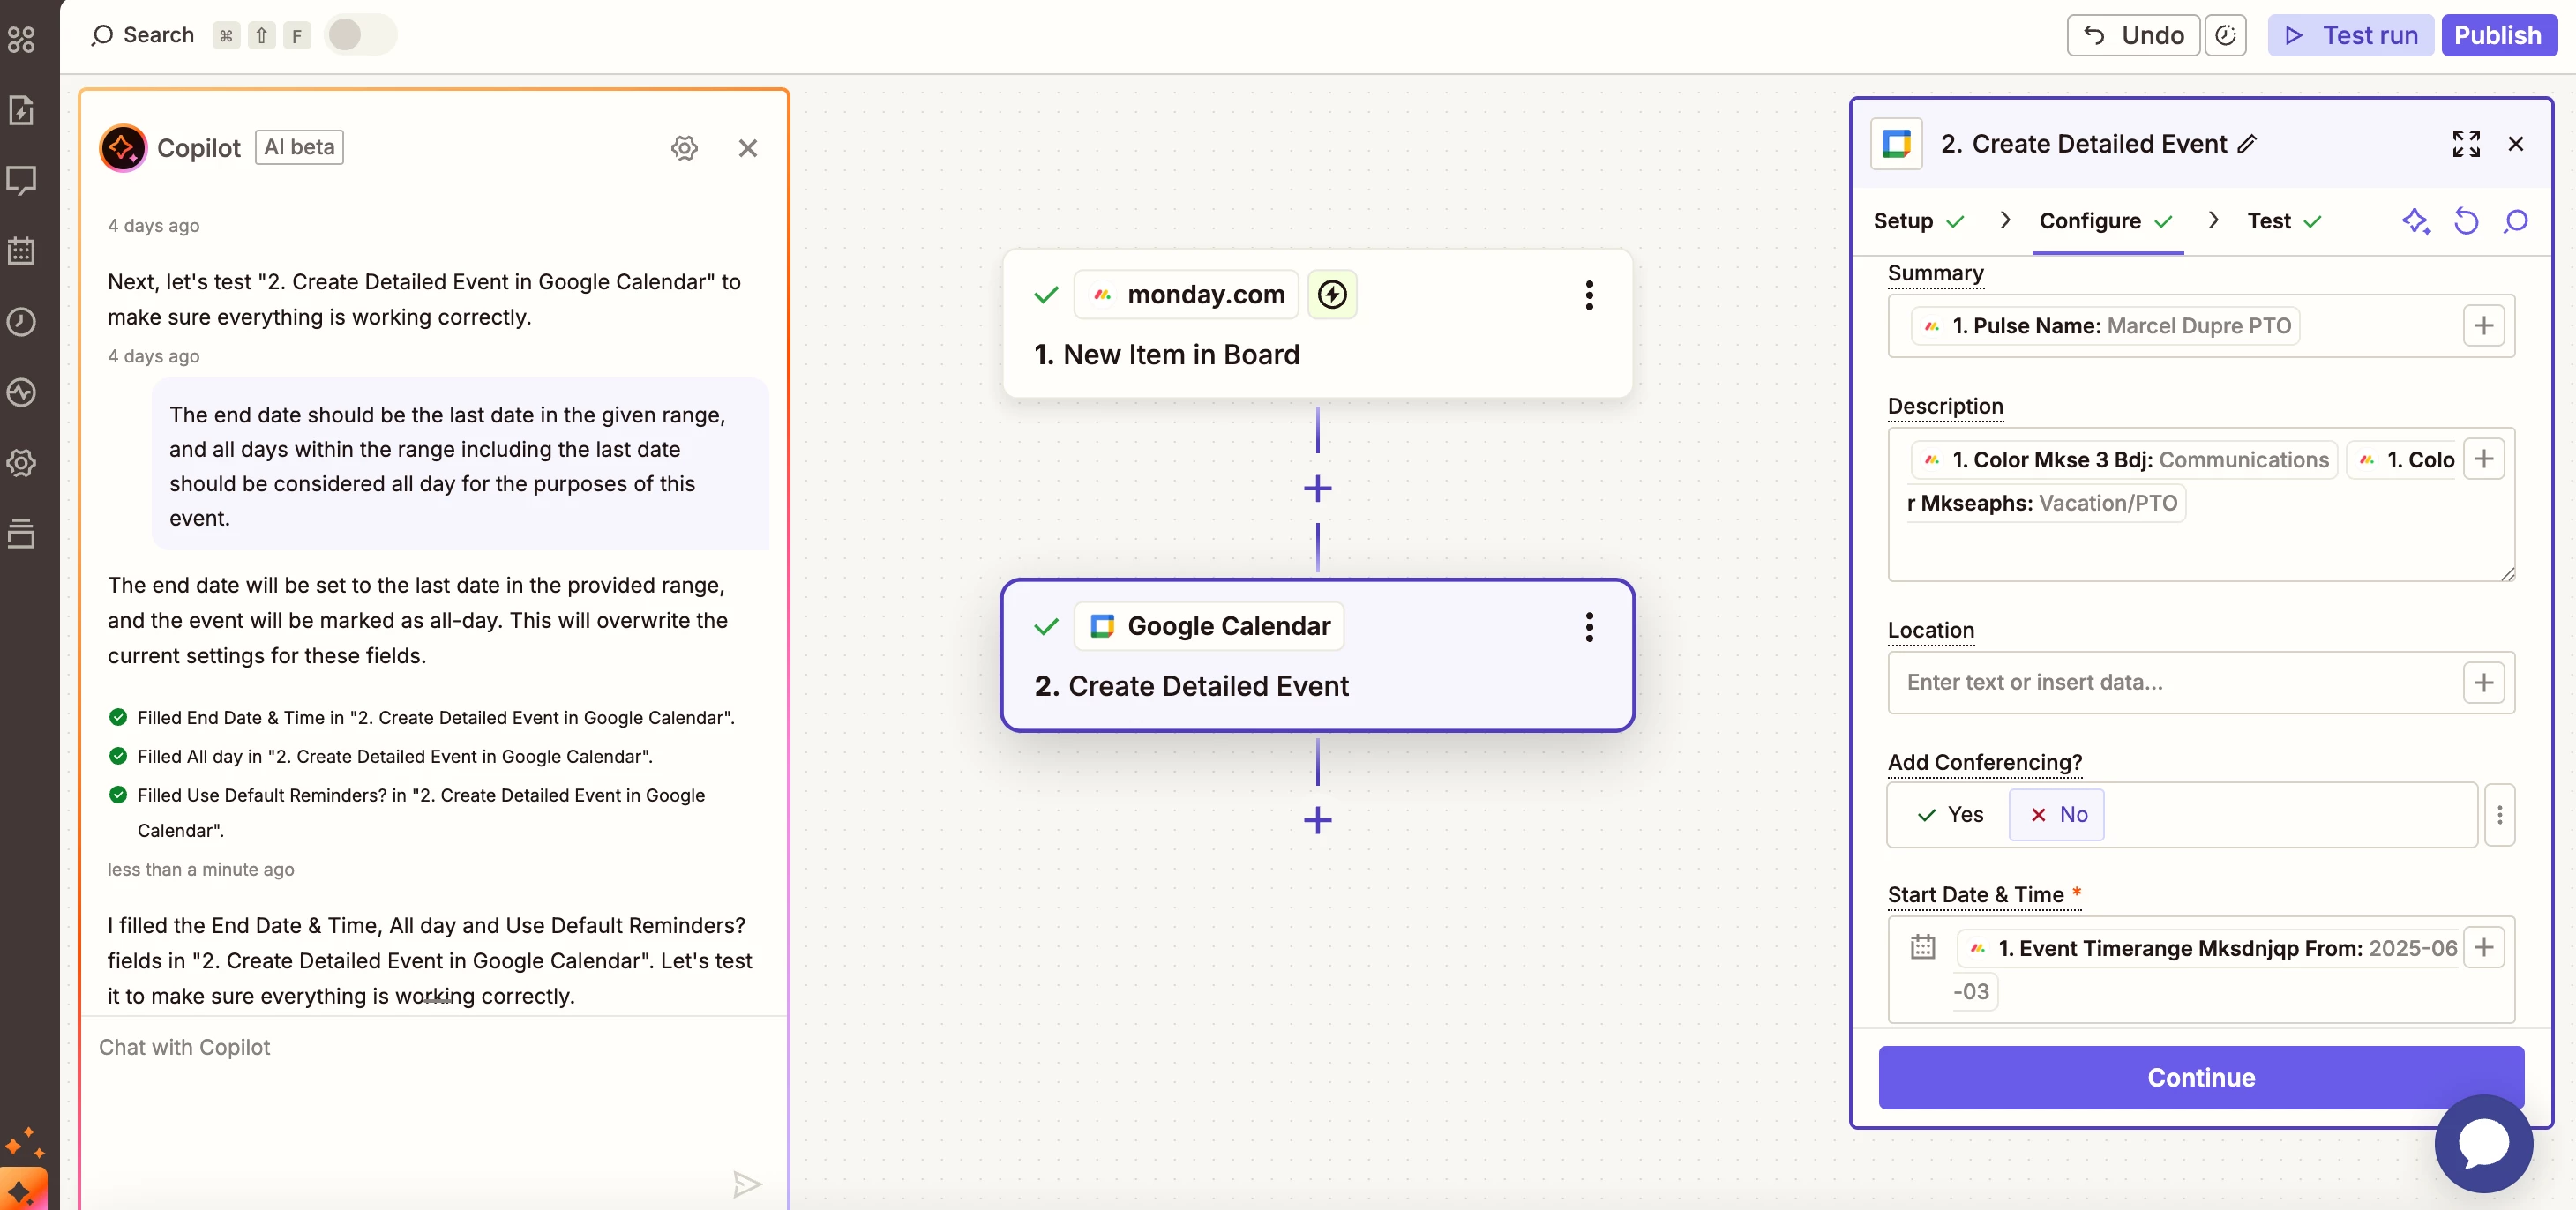The width and height of the screenshot is (2576, 1210).
Task: Click the AI beta badge
Action: (299, 147)
